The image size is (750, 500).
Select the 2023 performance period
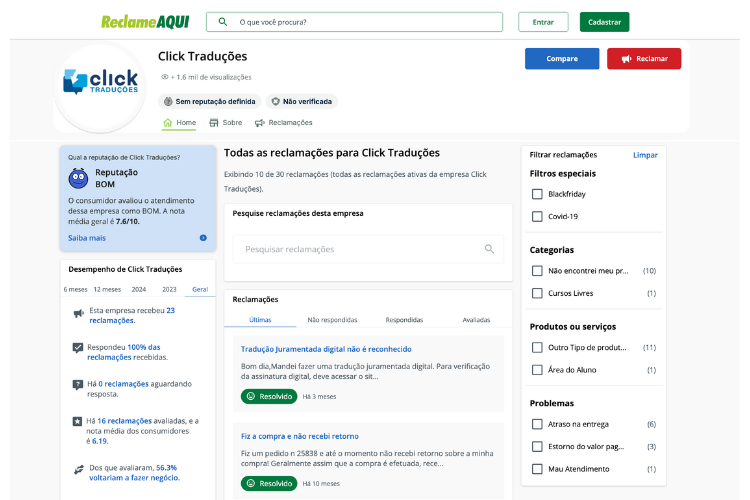tap(169, 289)
